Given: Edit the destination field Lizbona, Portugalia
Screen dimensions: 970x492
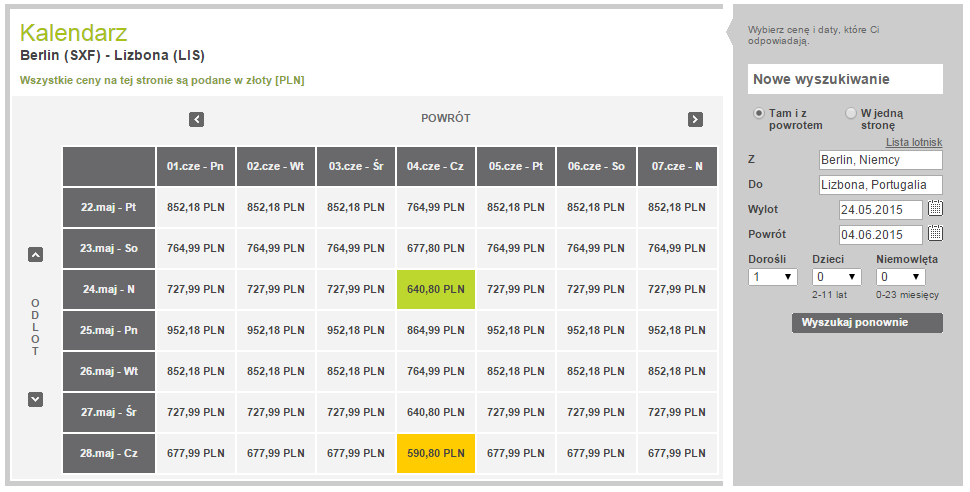Looking at the screenshot, I should coord(881,184).
